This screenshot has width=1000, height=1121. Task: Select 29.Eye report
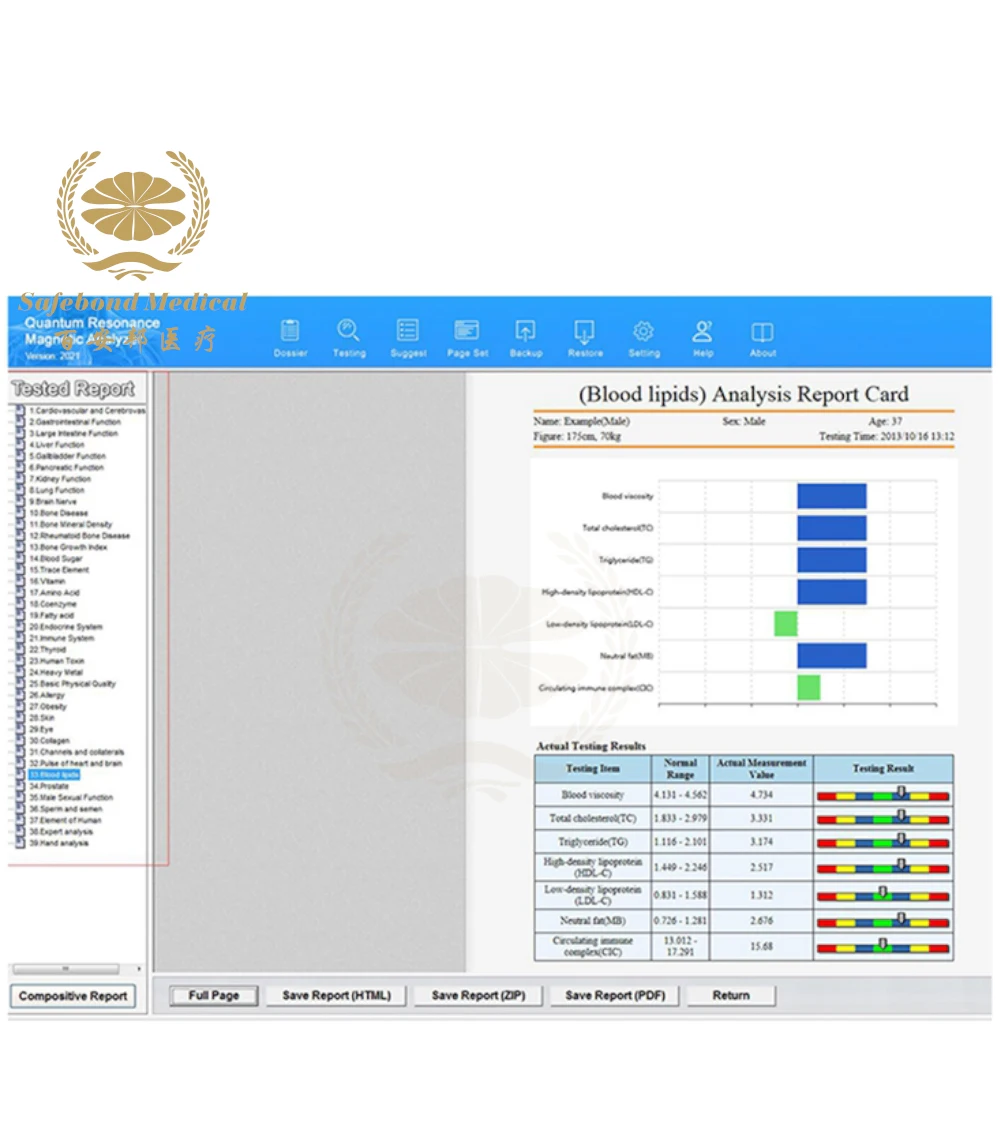pyautogui.click(x=41, y=729)
